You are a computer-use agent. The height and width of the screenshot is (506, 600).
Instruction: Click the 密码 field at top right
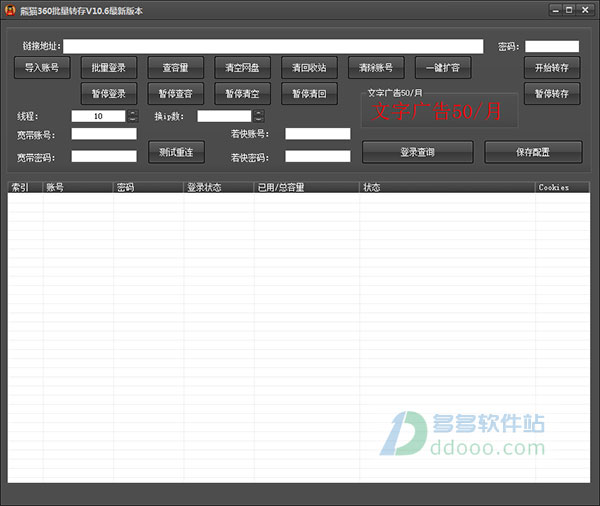552,46
